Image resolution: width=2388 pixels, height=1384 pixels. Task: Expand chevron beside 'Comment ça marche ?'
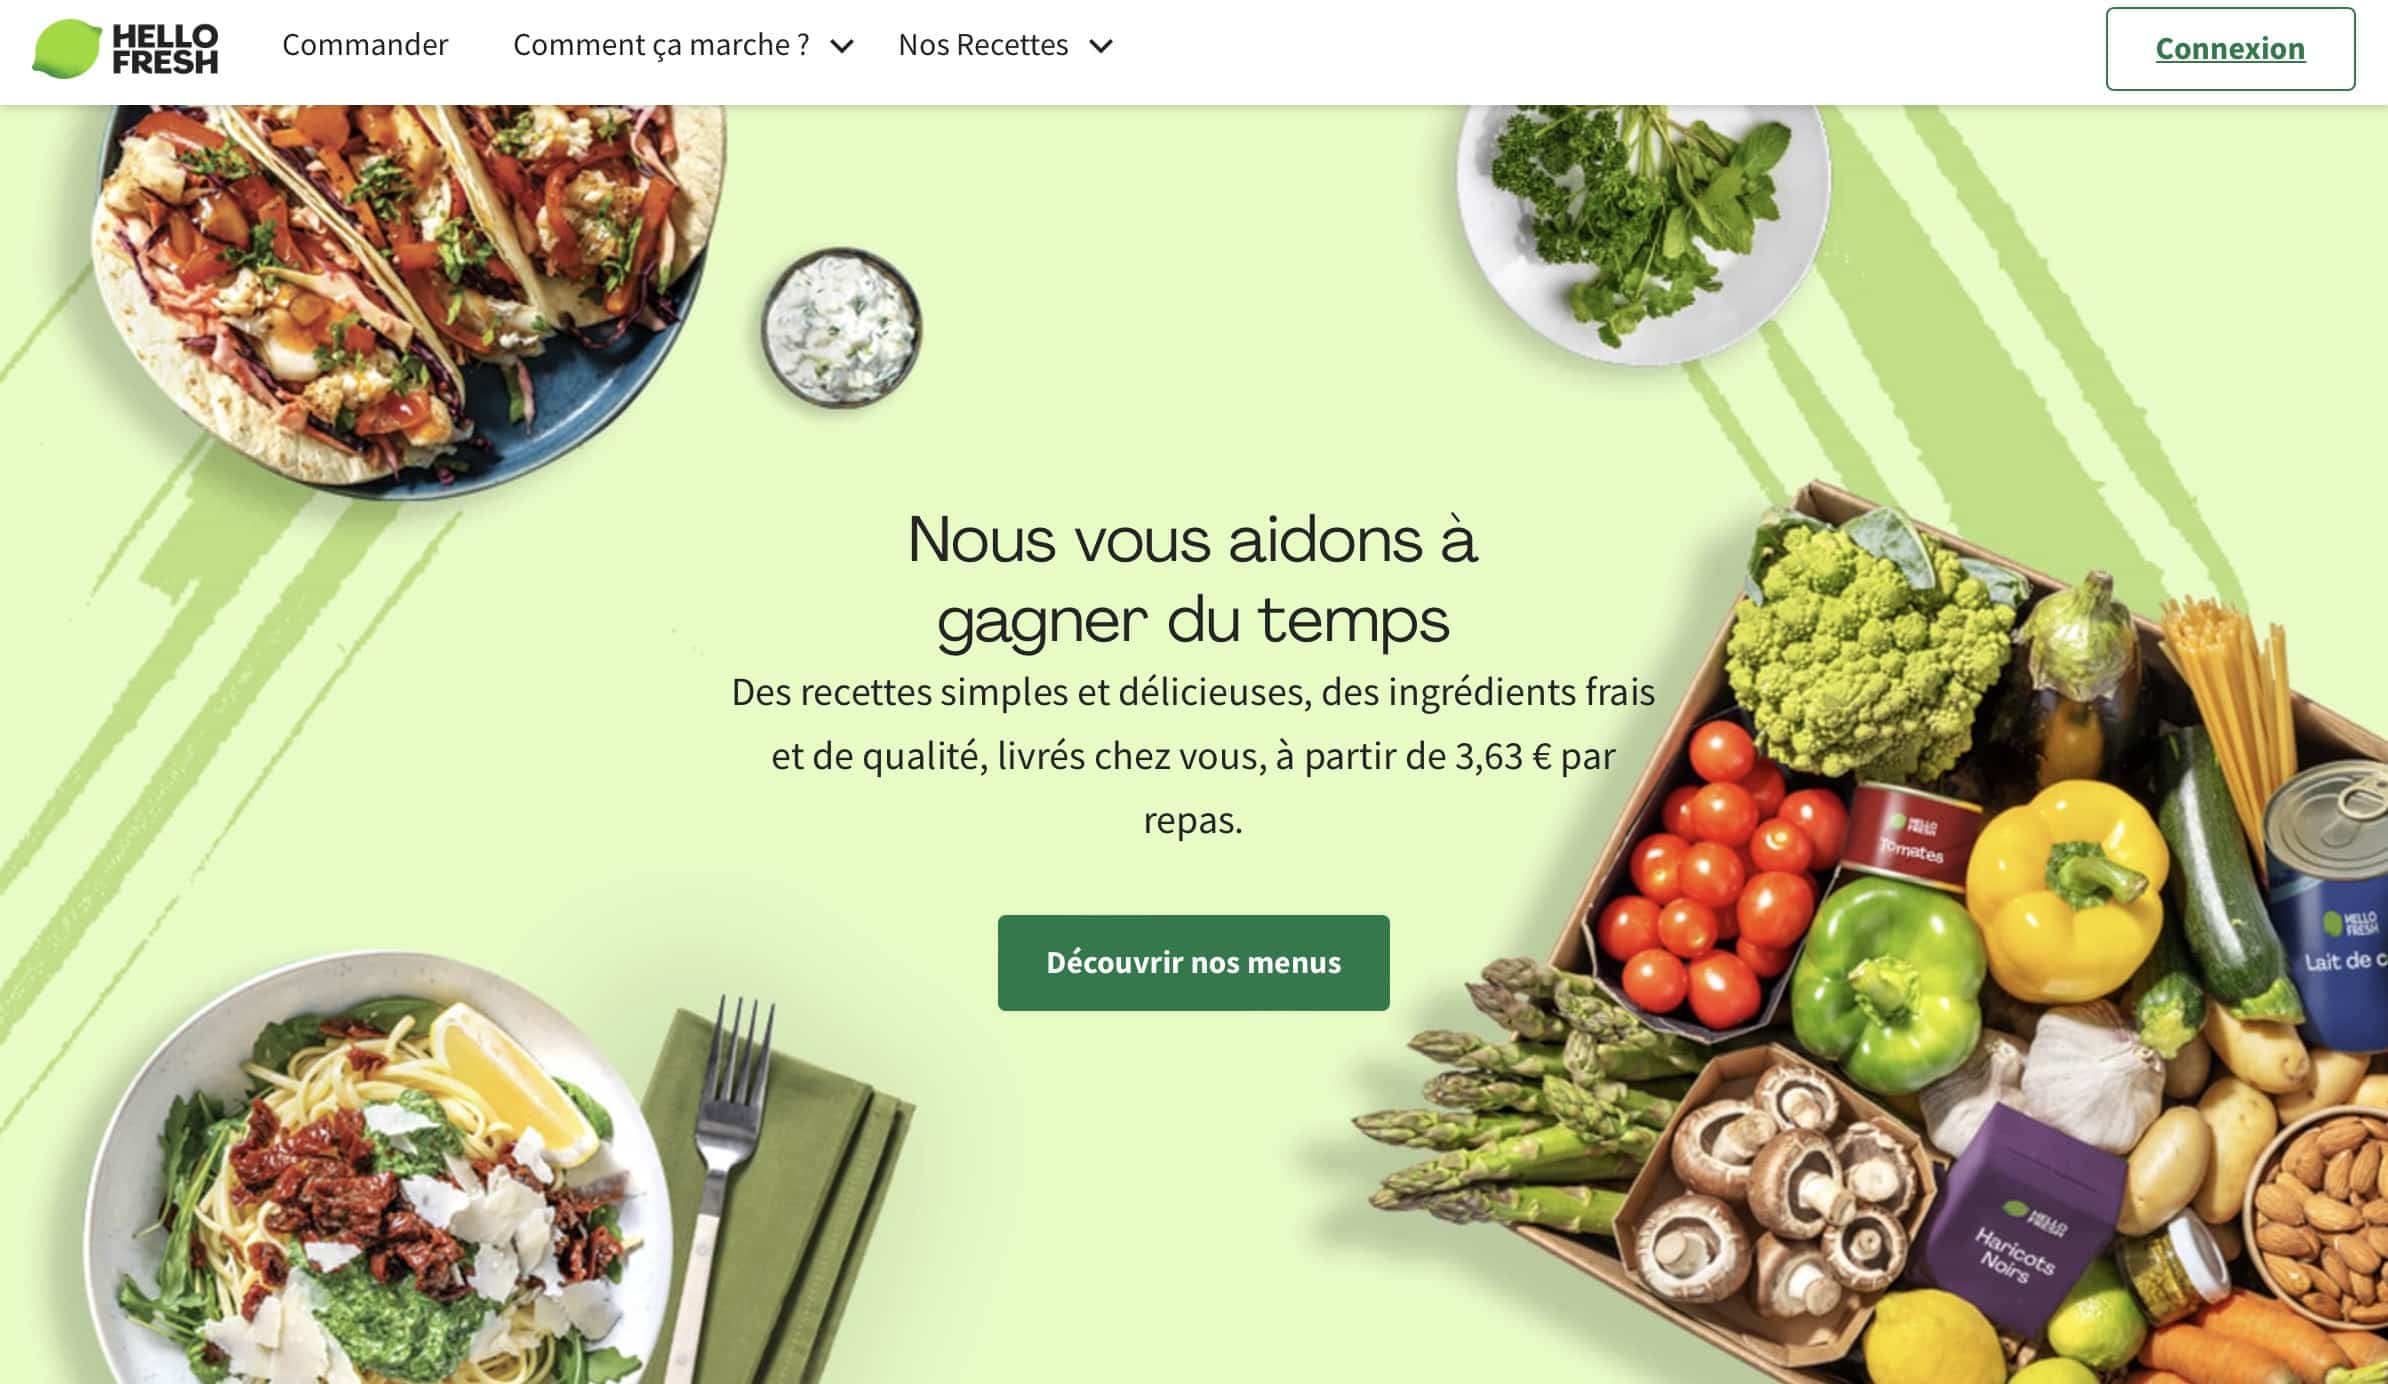[x=843, y=46]
